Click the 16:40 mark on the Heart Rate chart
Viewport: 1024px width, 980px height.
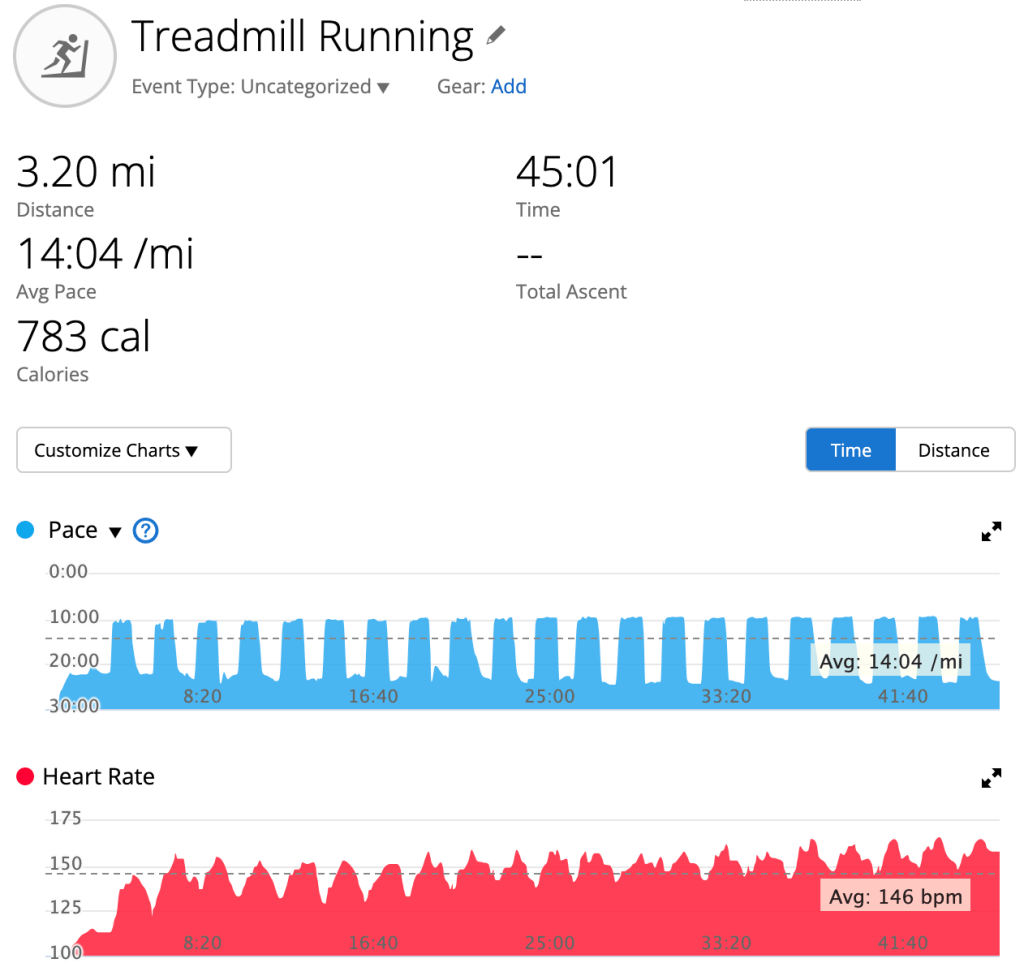pyautogui.click(x=373, y=943)
